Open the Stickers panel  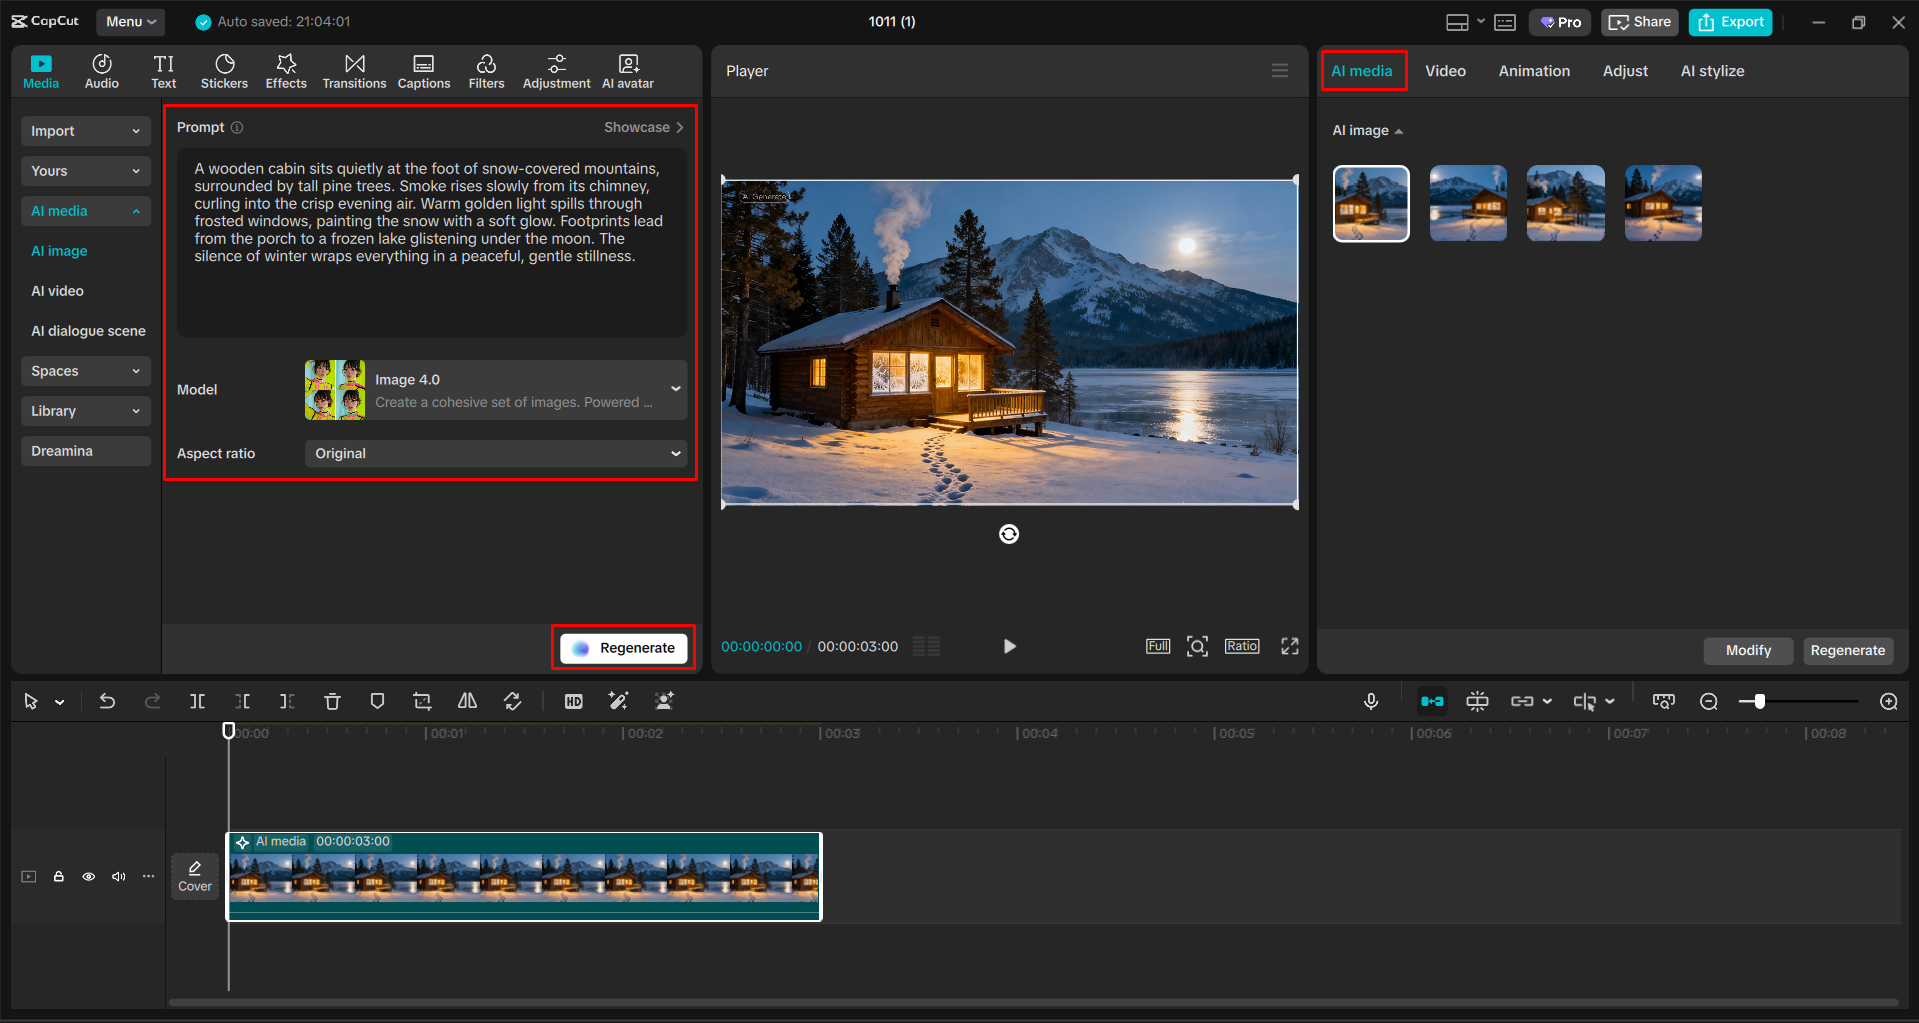coord(224,71)
